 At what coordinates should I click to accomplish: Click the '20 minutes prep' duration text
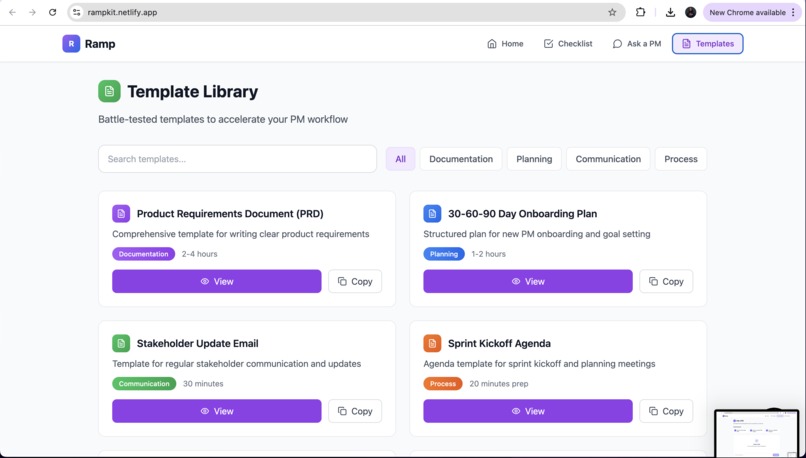(x=499, y=383)
